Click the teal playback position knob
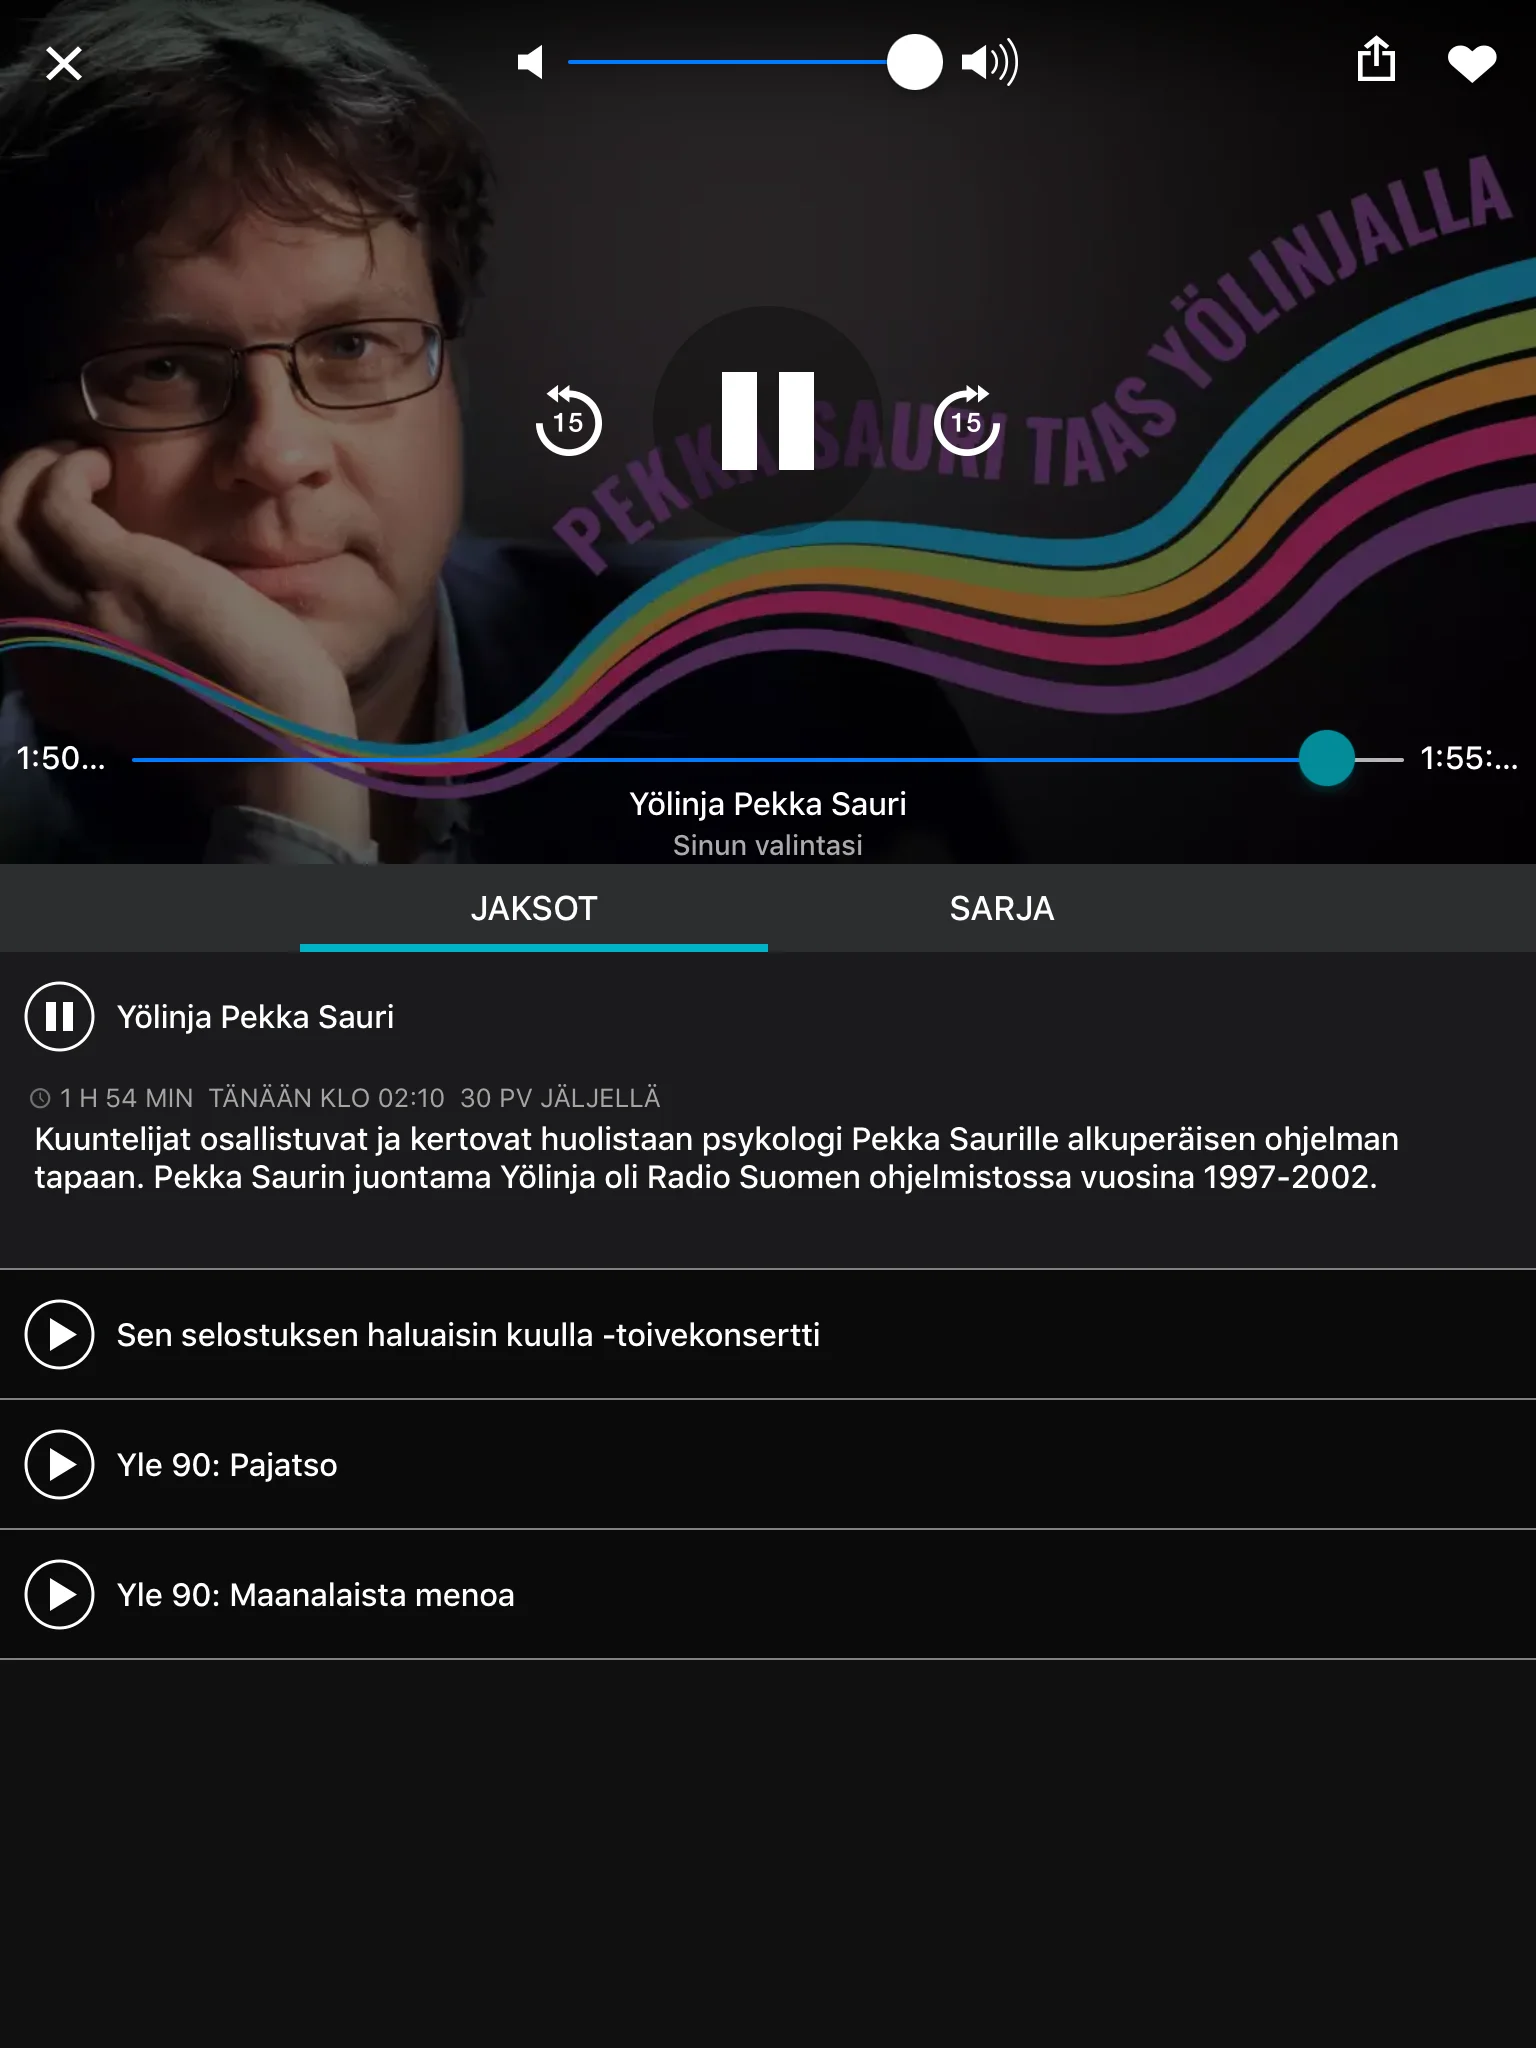Screen dimensions: 1536x2048 [1326, 759]
